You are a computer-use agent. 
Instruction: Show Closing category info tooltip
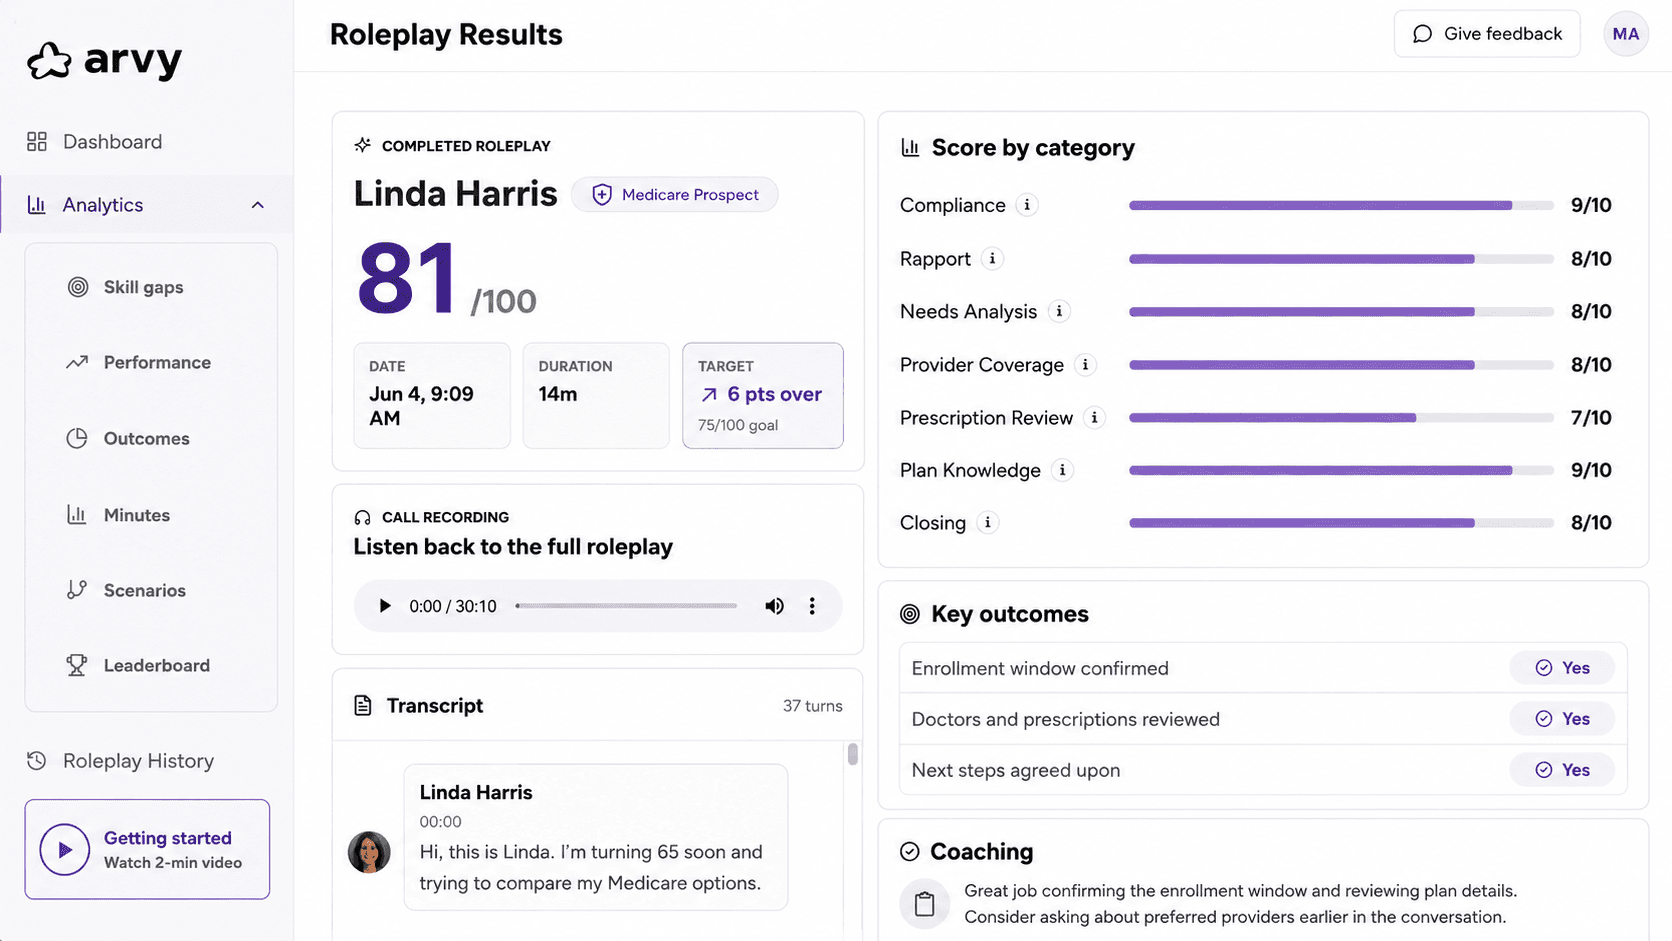(988, 523)
